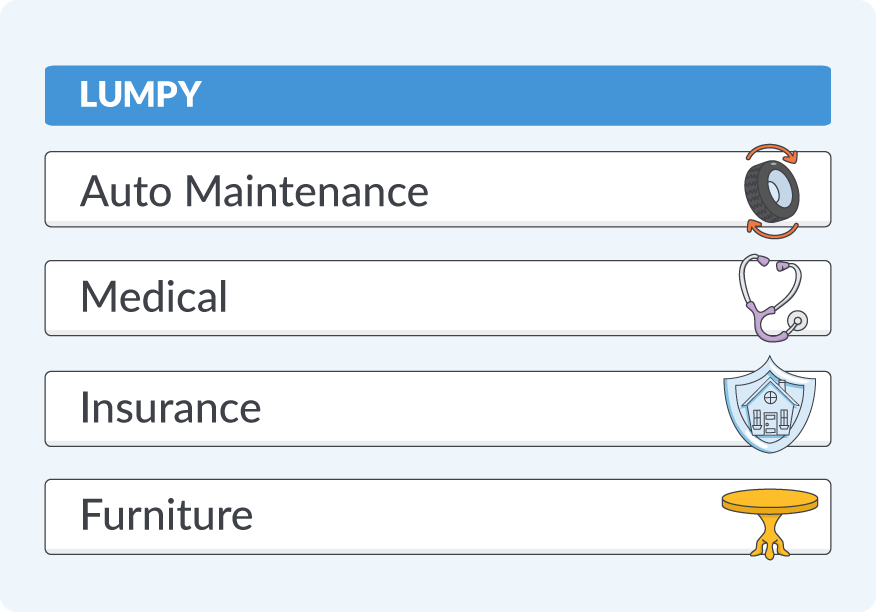This screenshot has width=876, height=612.
Task: Click the "LUMPY" heading text
Action: click(140, 96)
